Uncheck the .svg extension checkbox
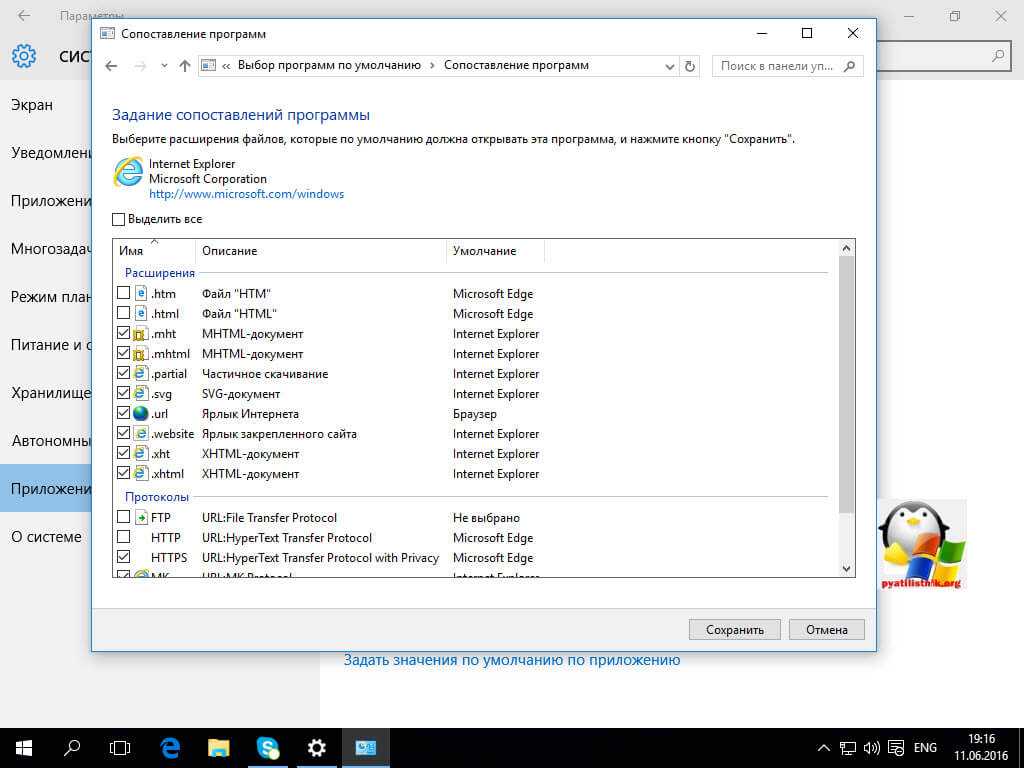Image resolution: width=1024 pixels, height=768 pixels. [x=124, y=394]
